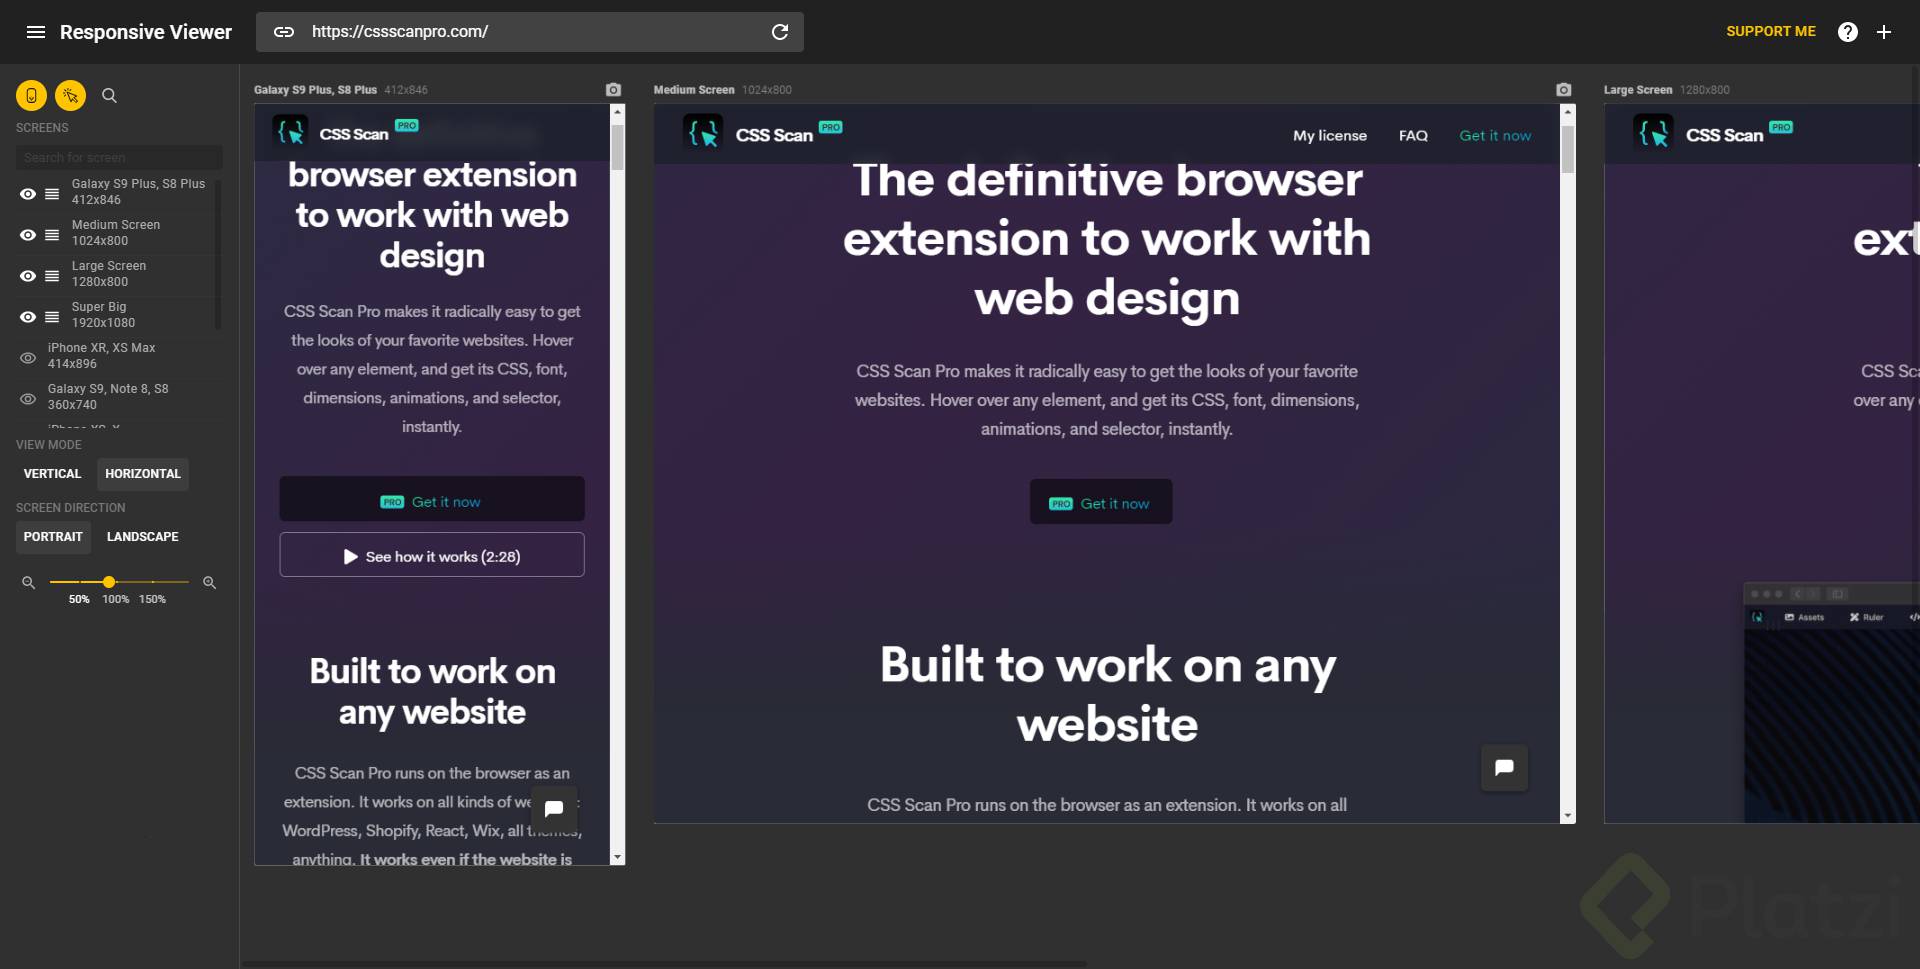Click the search magnifier icon in the sidebar

pos(110,95)
